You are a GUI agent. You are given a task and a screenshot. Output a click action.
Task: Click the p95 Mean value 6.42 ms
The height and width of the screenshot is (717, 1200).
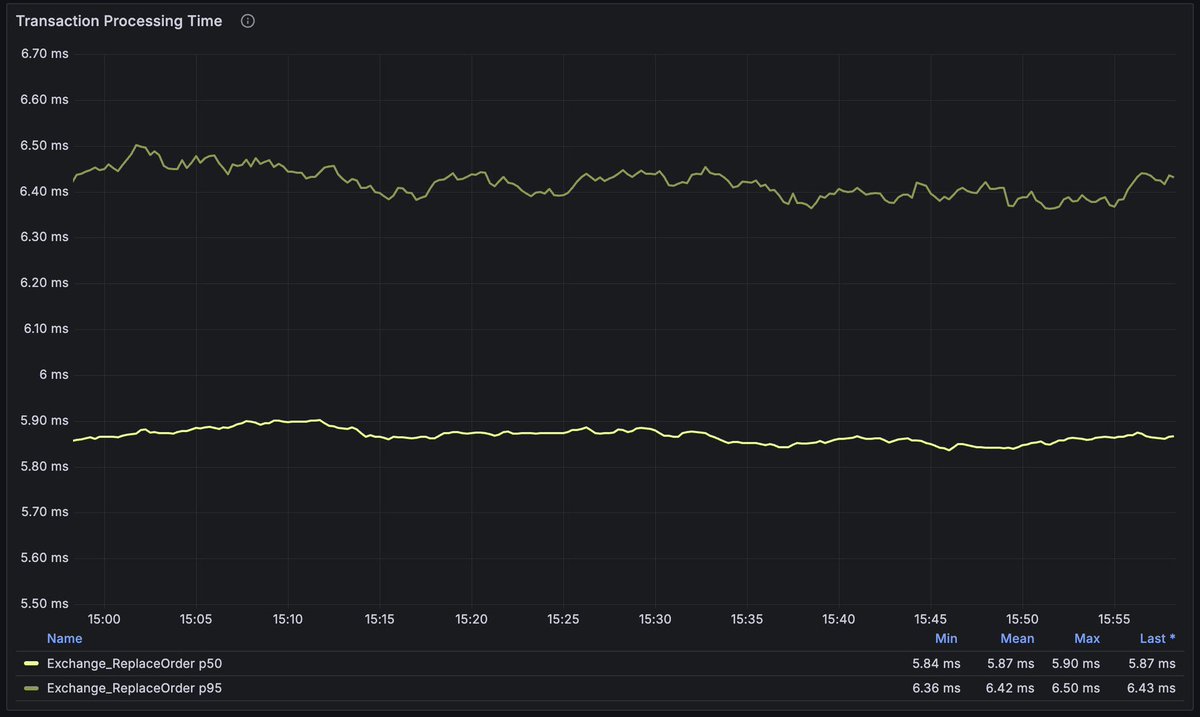[1010, 688]
